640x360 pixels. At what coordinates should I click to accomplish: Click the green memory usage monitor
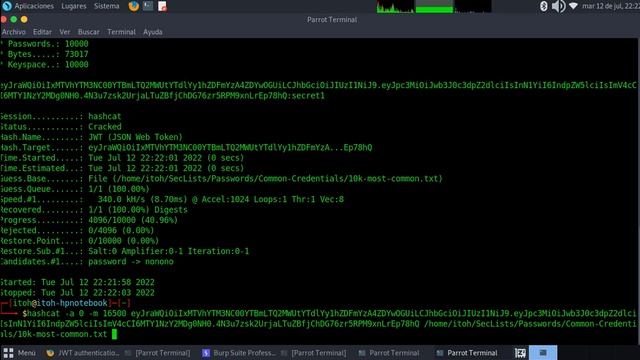pyautogui.click(x=434, y=7)
